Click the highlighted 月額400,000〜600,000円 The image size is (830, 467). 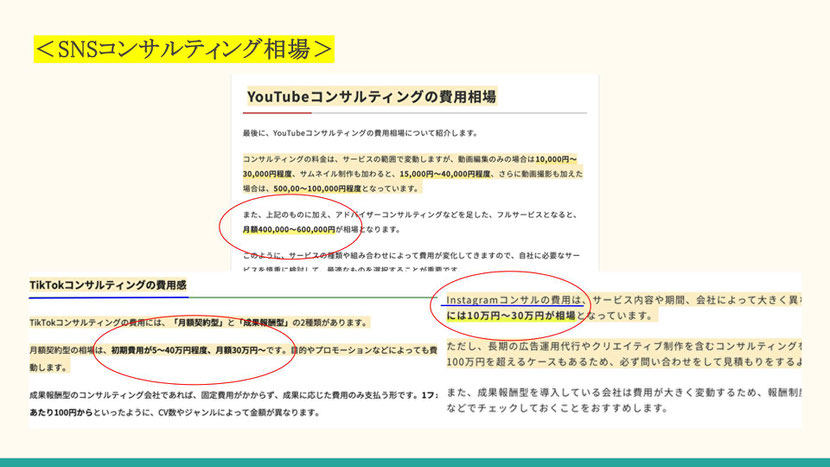click(289, 230)
